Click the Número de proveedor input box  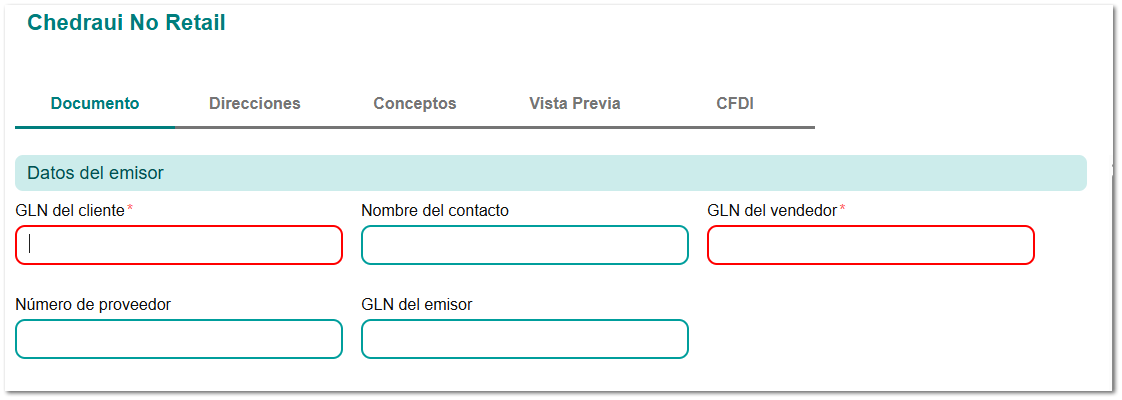click(x=179, y=339)
